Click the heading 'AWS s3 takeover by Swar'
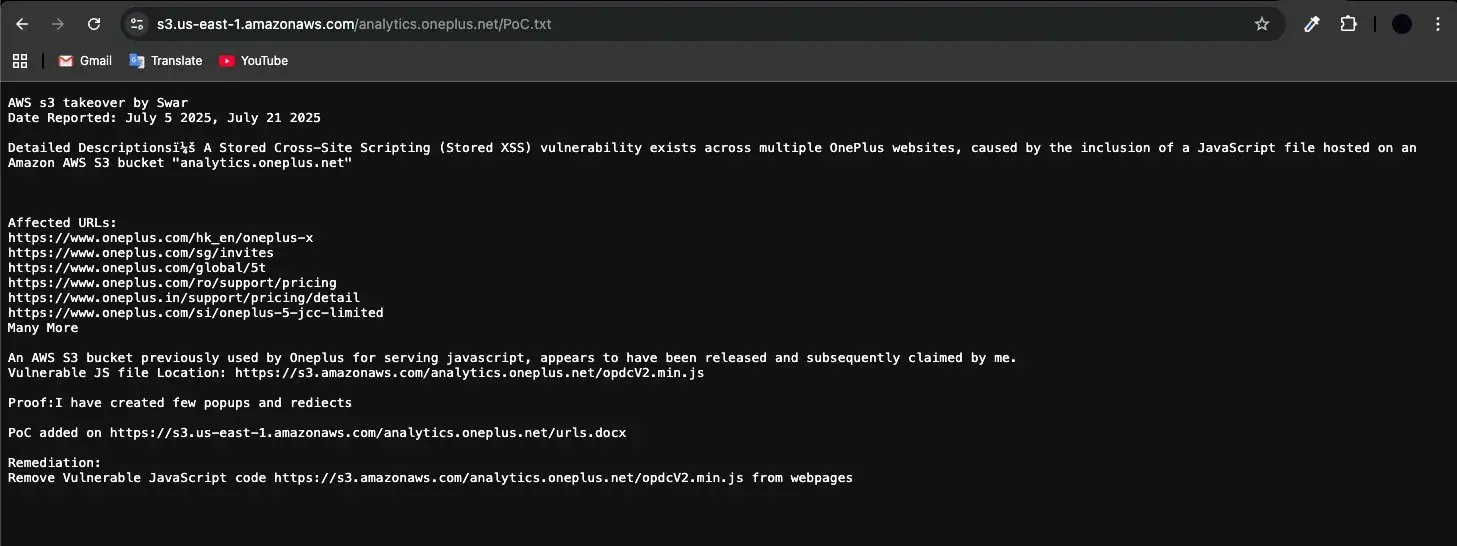This screenshot has height=546, width=1457. pyautogui.click(x=98, y=103)
